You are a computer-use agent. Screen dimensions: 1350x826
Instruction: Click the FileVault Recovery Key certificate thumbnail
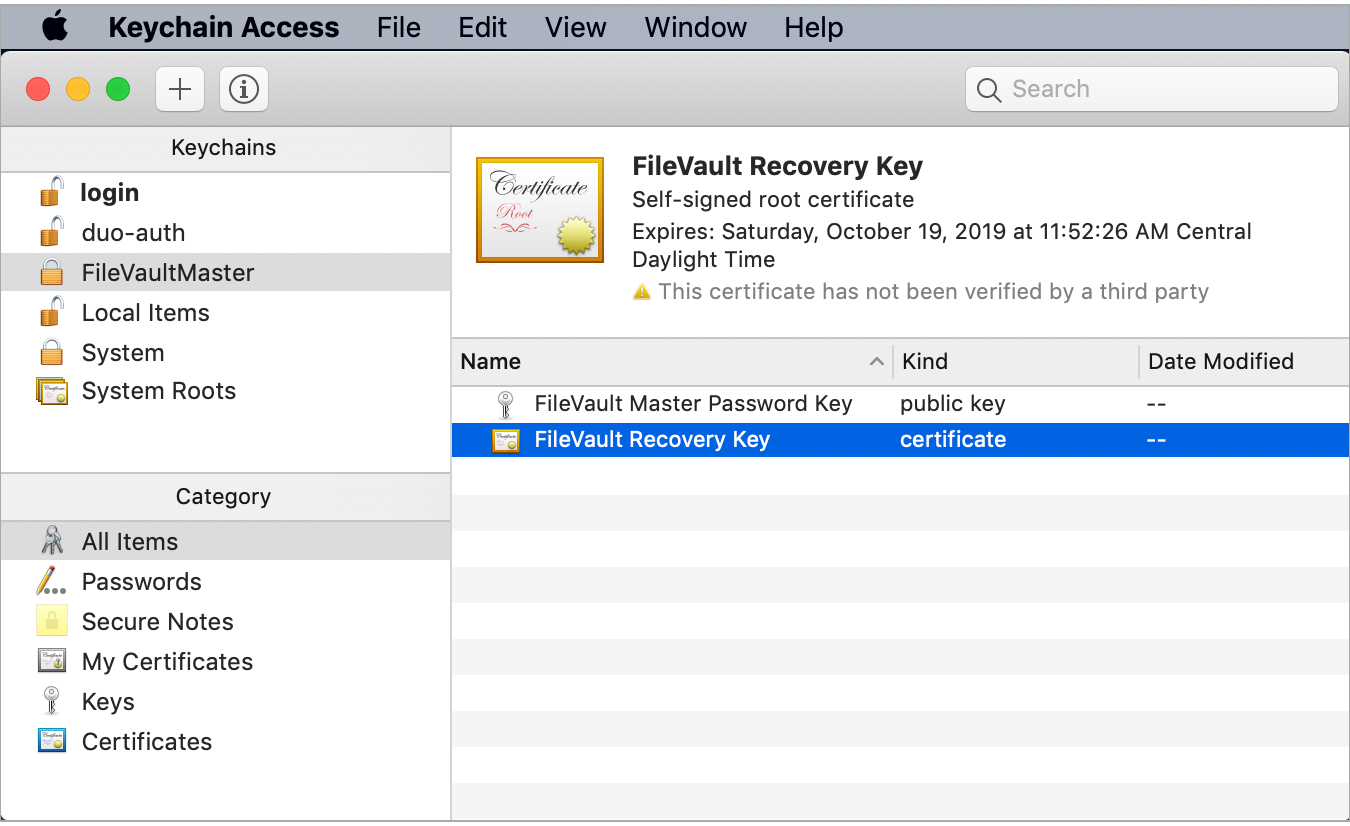(x=539, y=209)
